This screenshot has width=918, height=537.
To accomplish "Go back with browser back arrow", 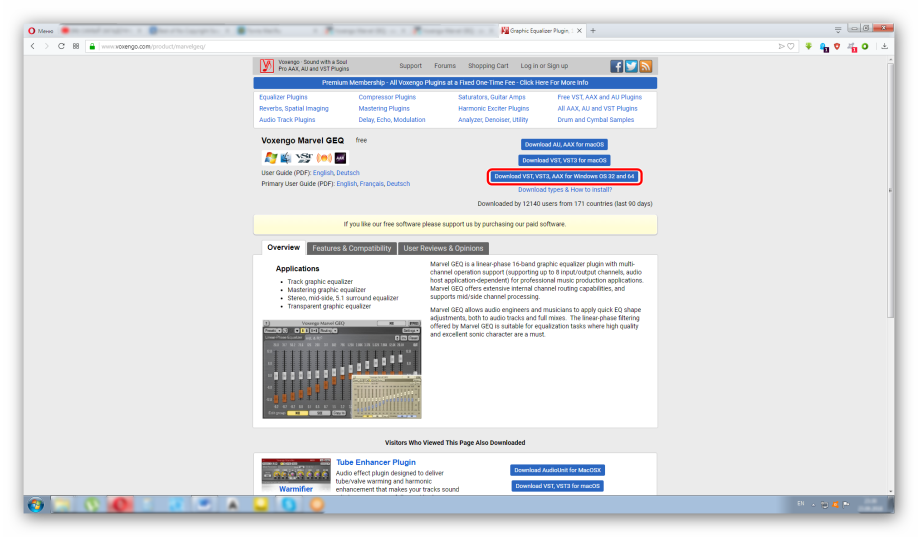I will (x=33, y=46).
